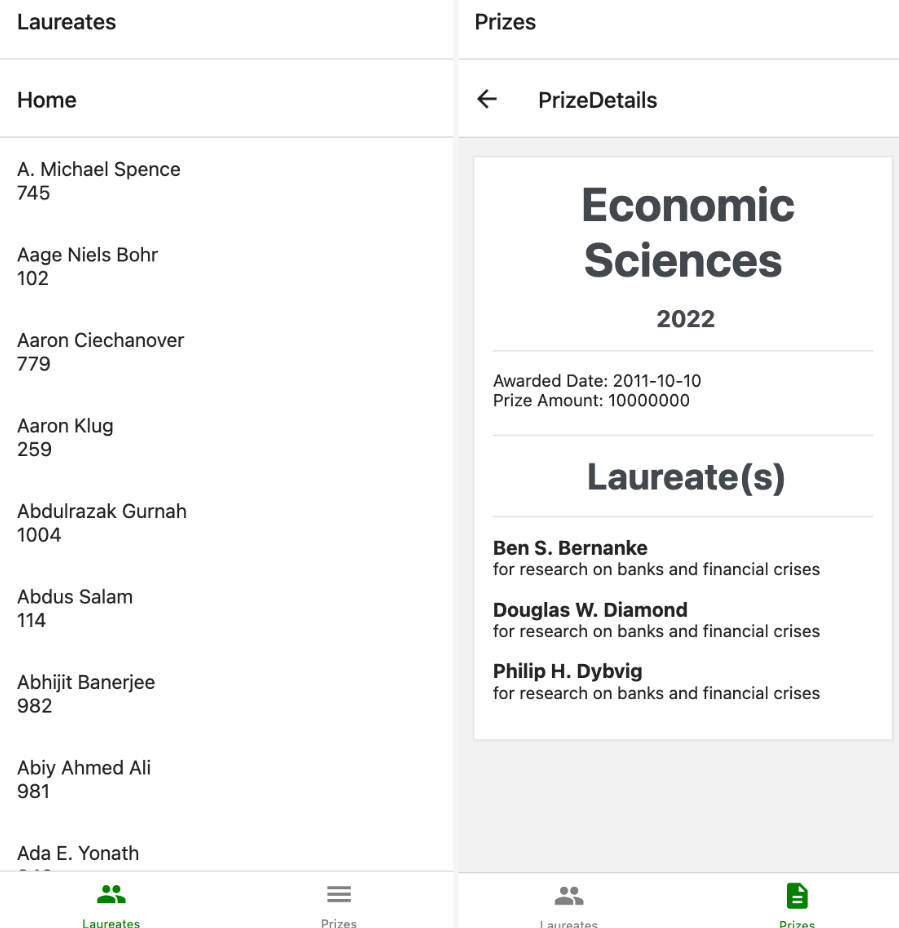Open the A. Michael Spence entry
Screen dimensions: 899x928
tap(99, 180)
